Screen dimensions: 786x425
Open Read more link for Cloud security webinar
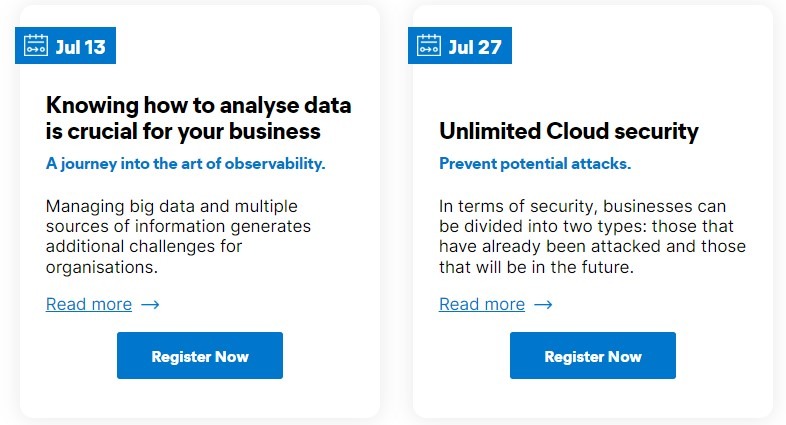coord(482,304)
